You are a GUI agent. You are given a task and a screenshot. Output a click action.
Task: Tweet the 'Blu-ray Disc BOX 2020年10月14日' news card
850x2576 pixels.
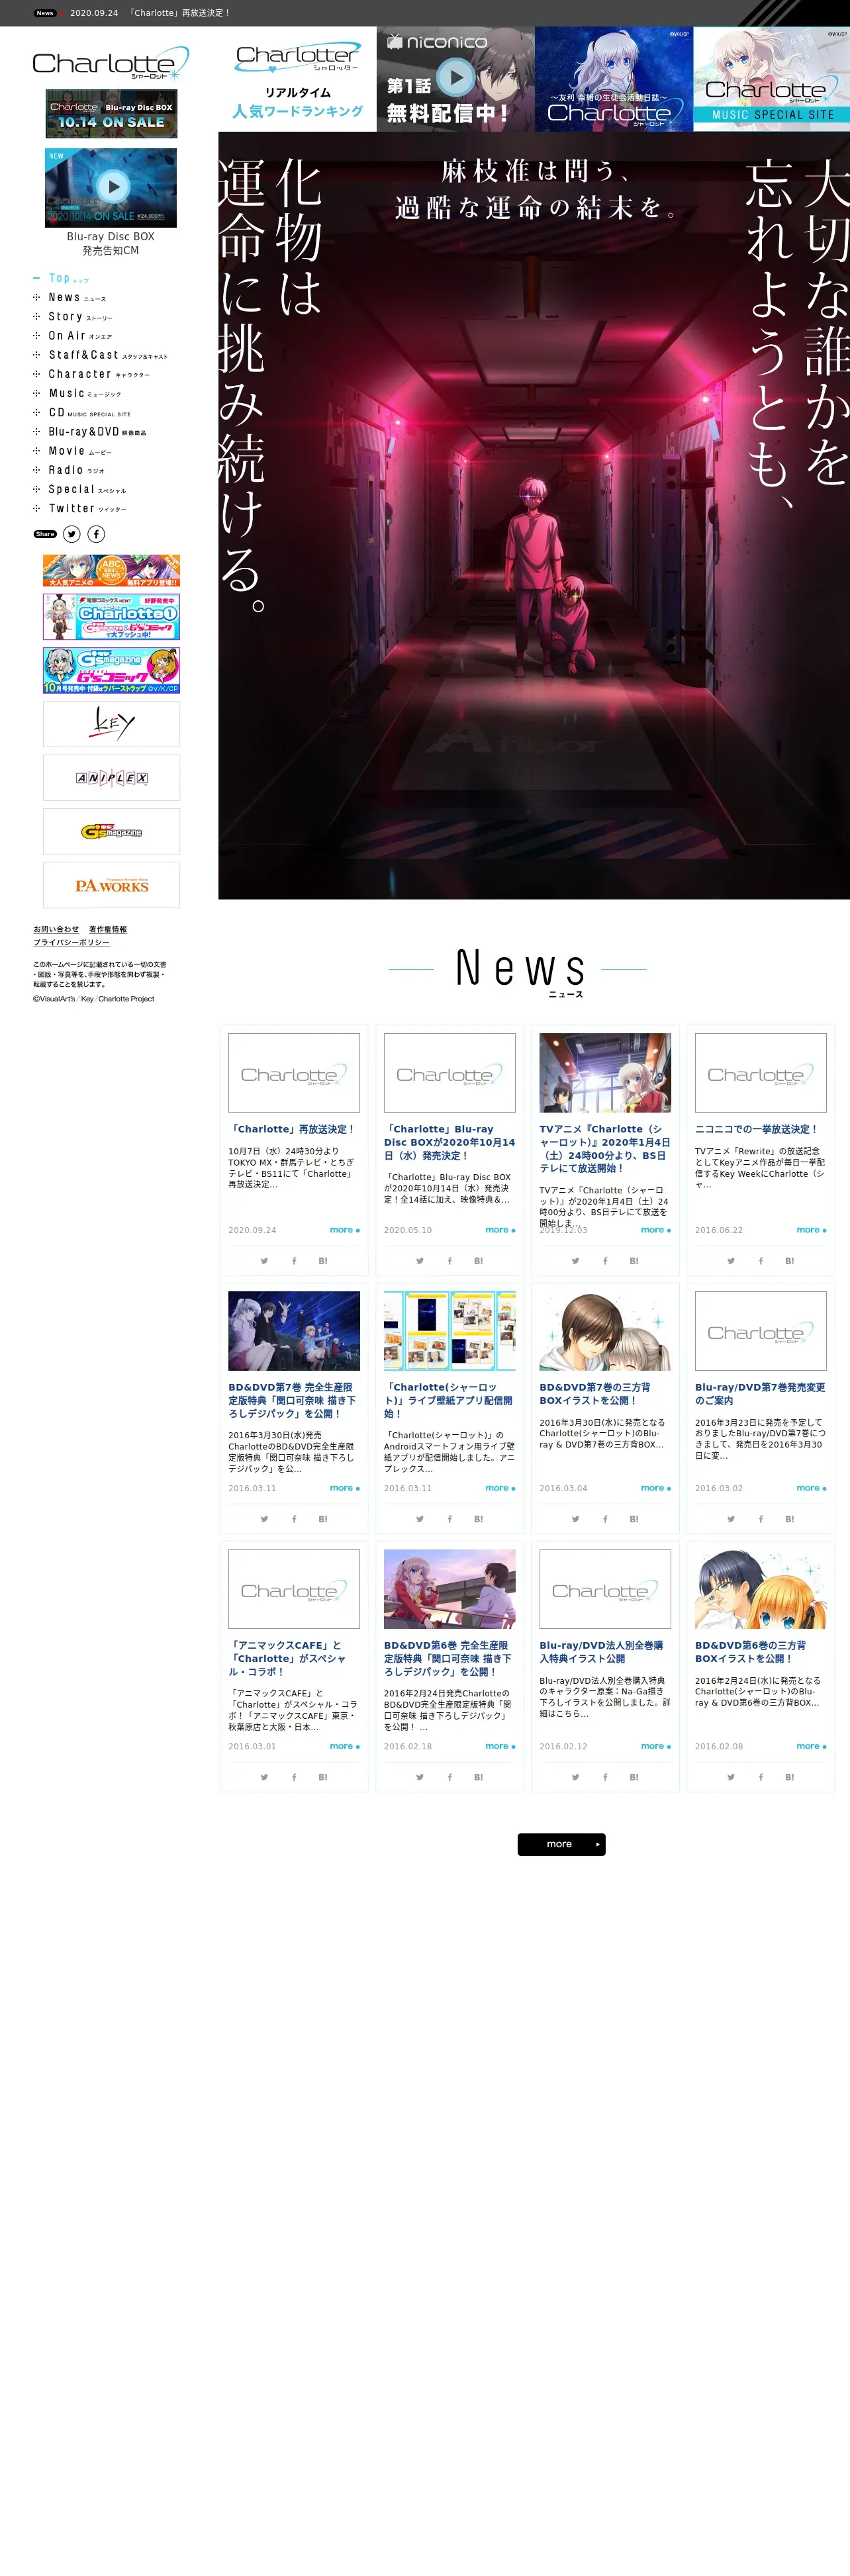coord(420,1261)
